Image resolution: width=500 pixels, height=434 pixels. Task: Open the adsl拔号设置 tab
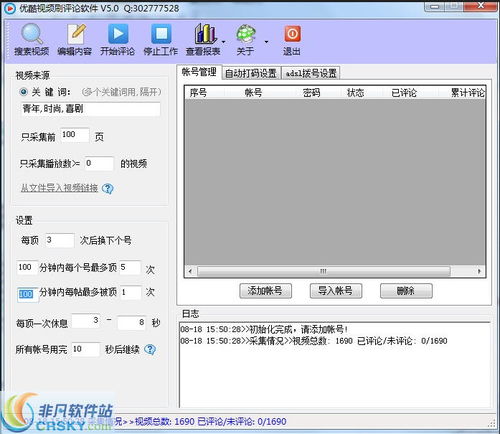311,73
